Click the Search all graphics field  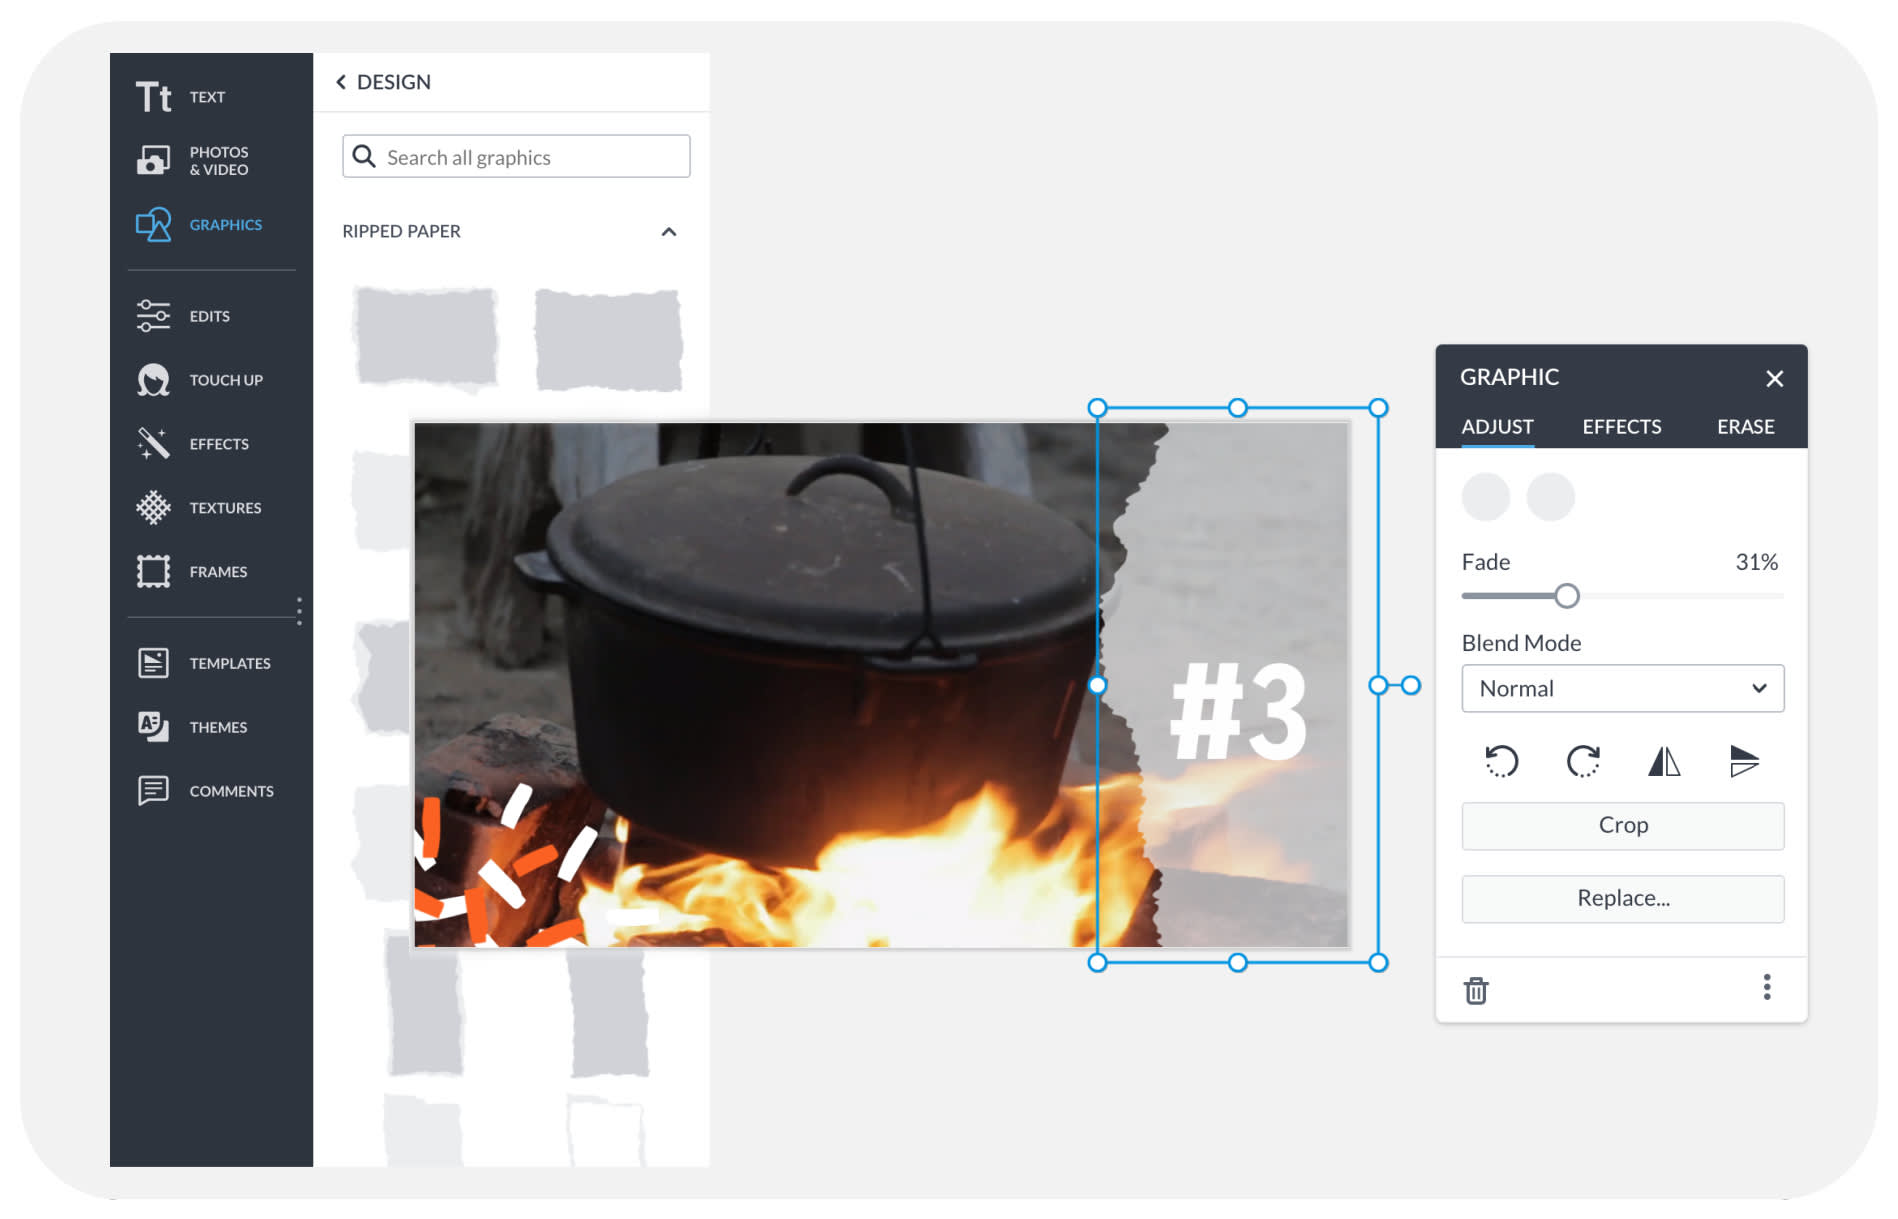coord(530,157)
